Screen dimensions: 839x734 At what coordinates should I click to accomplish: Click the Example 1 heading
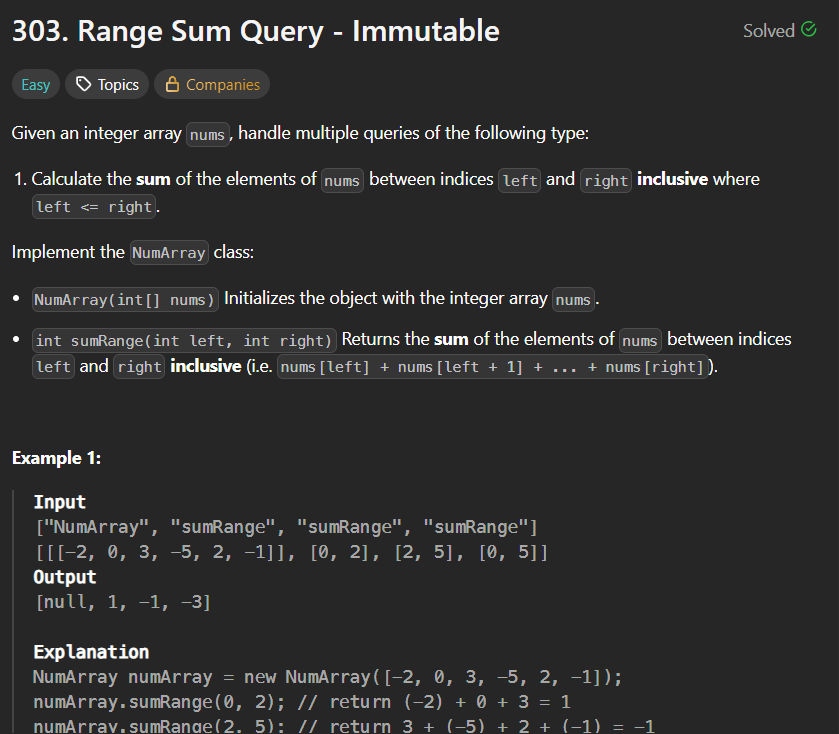[56, 458]
